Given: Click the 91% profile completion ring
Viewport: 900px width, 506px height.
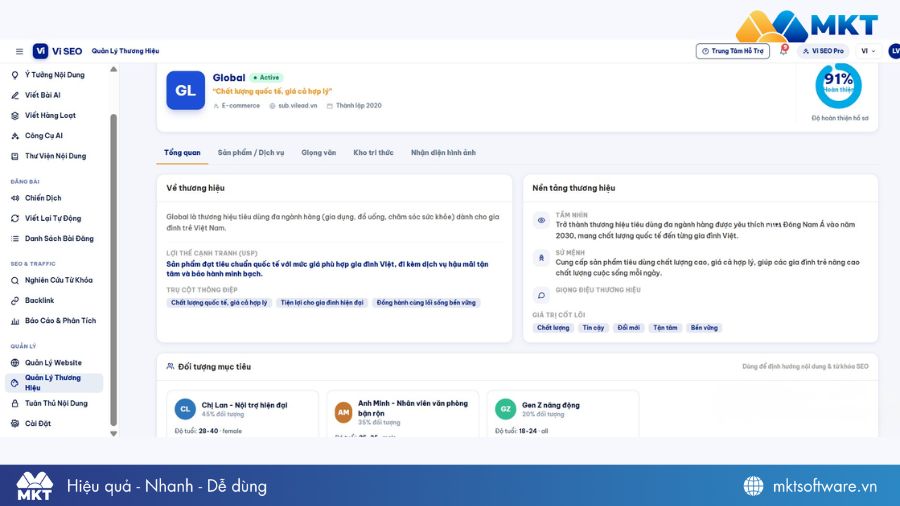Looking at the screenshot, I should 839,85.
